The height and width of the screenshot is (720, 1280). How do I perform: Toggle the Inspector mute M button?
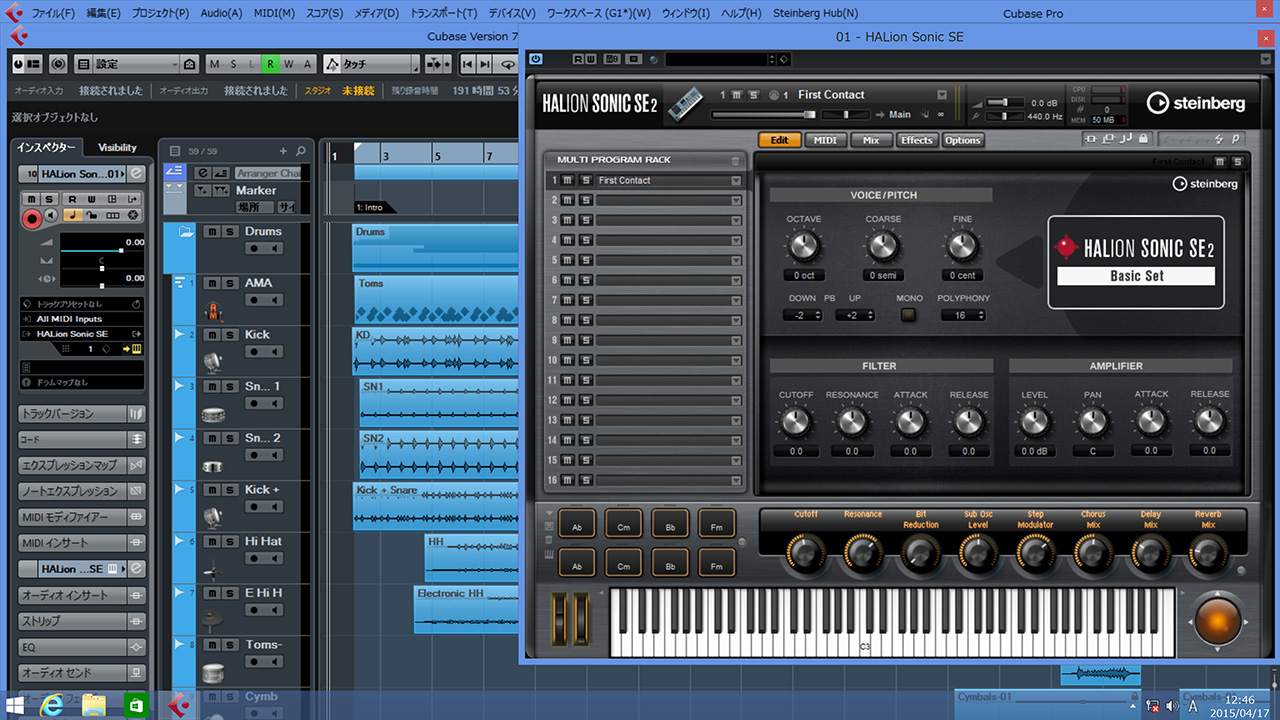pyautogui.click(x=30, y=199)
